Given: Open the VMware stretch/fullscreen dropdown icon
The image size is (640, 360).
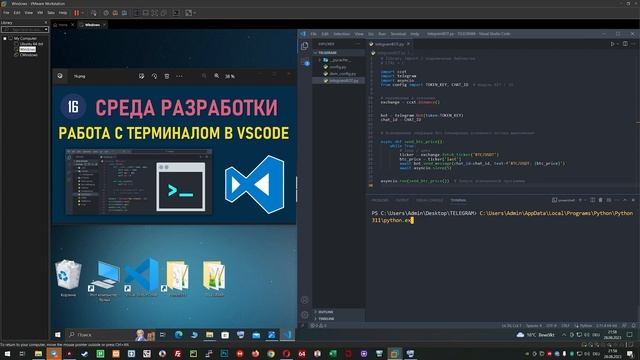Looking at the screenshot, I should 190,13.
